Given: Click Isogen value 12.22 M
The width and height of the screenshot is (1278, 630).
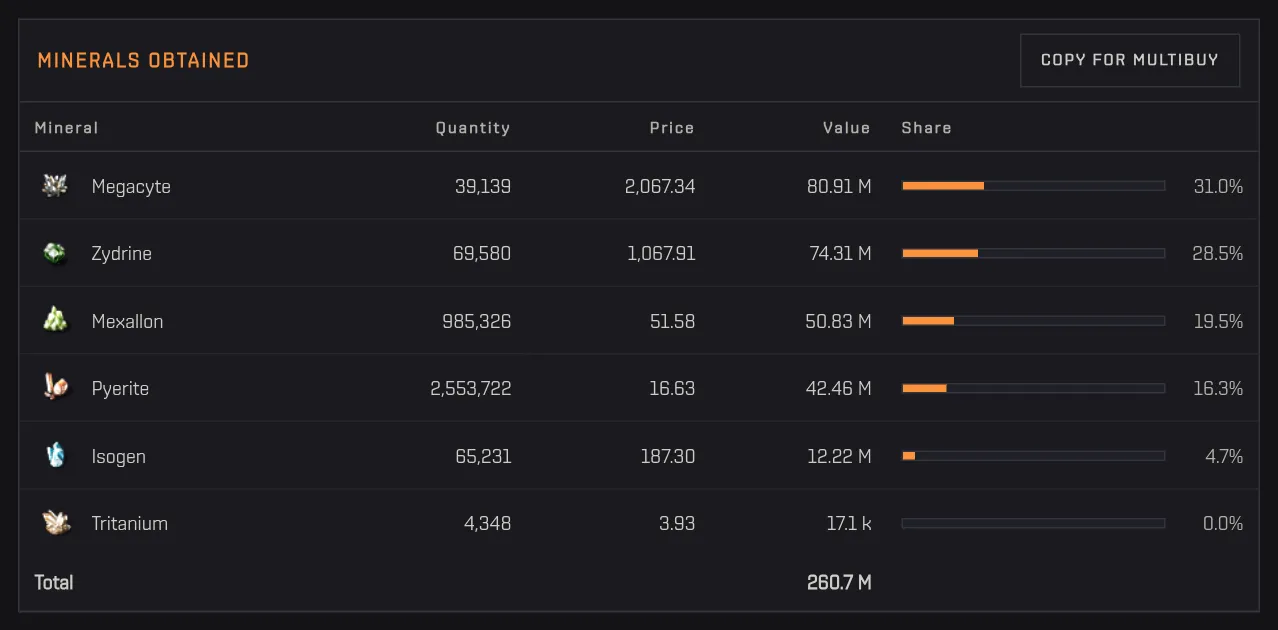Looking at the screenshot, I should (839, 456).
